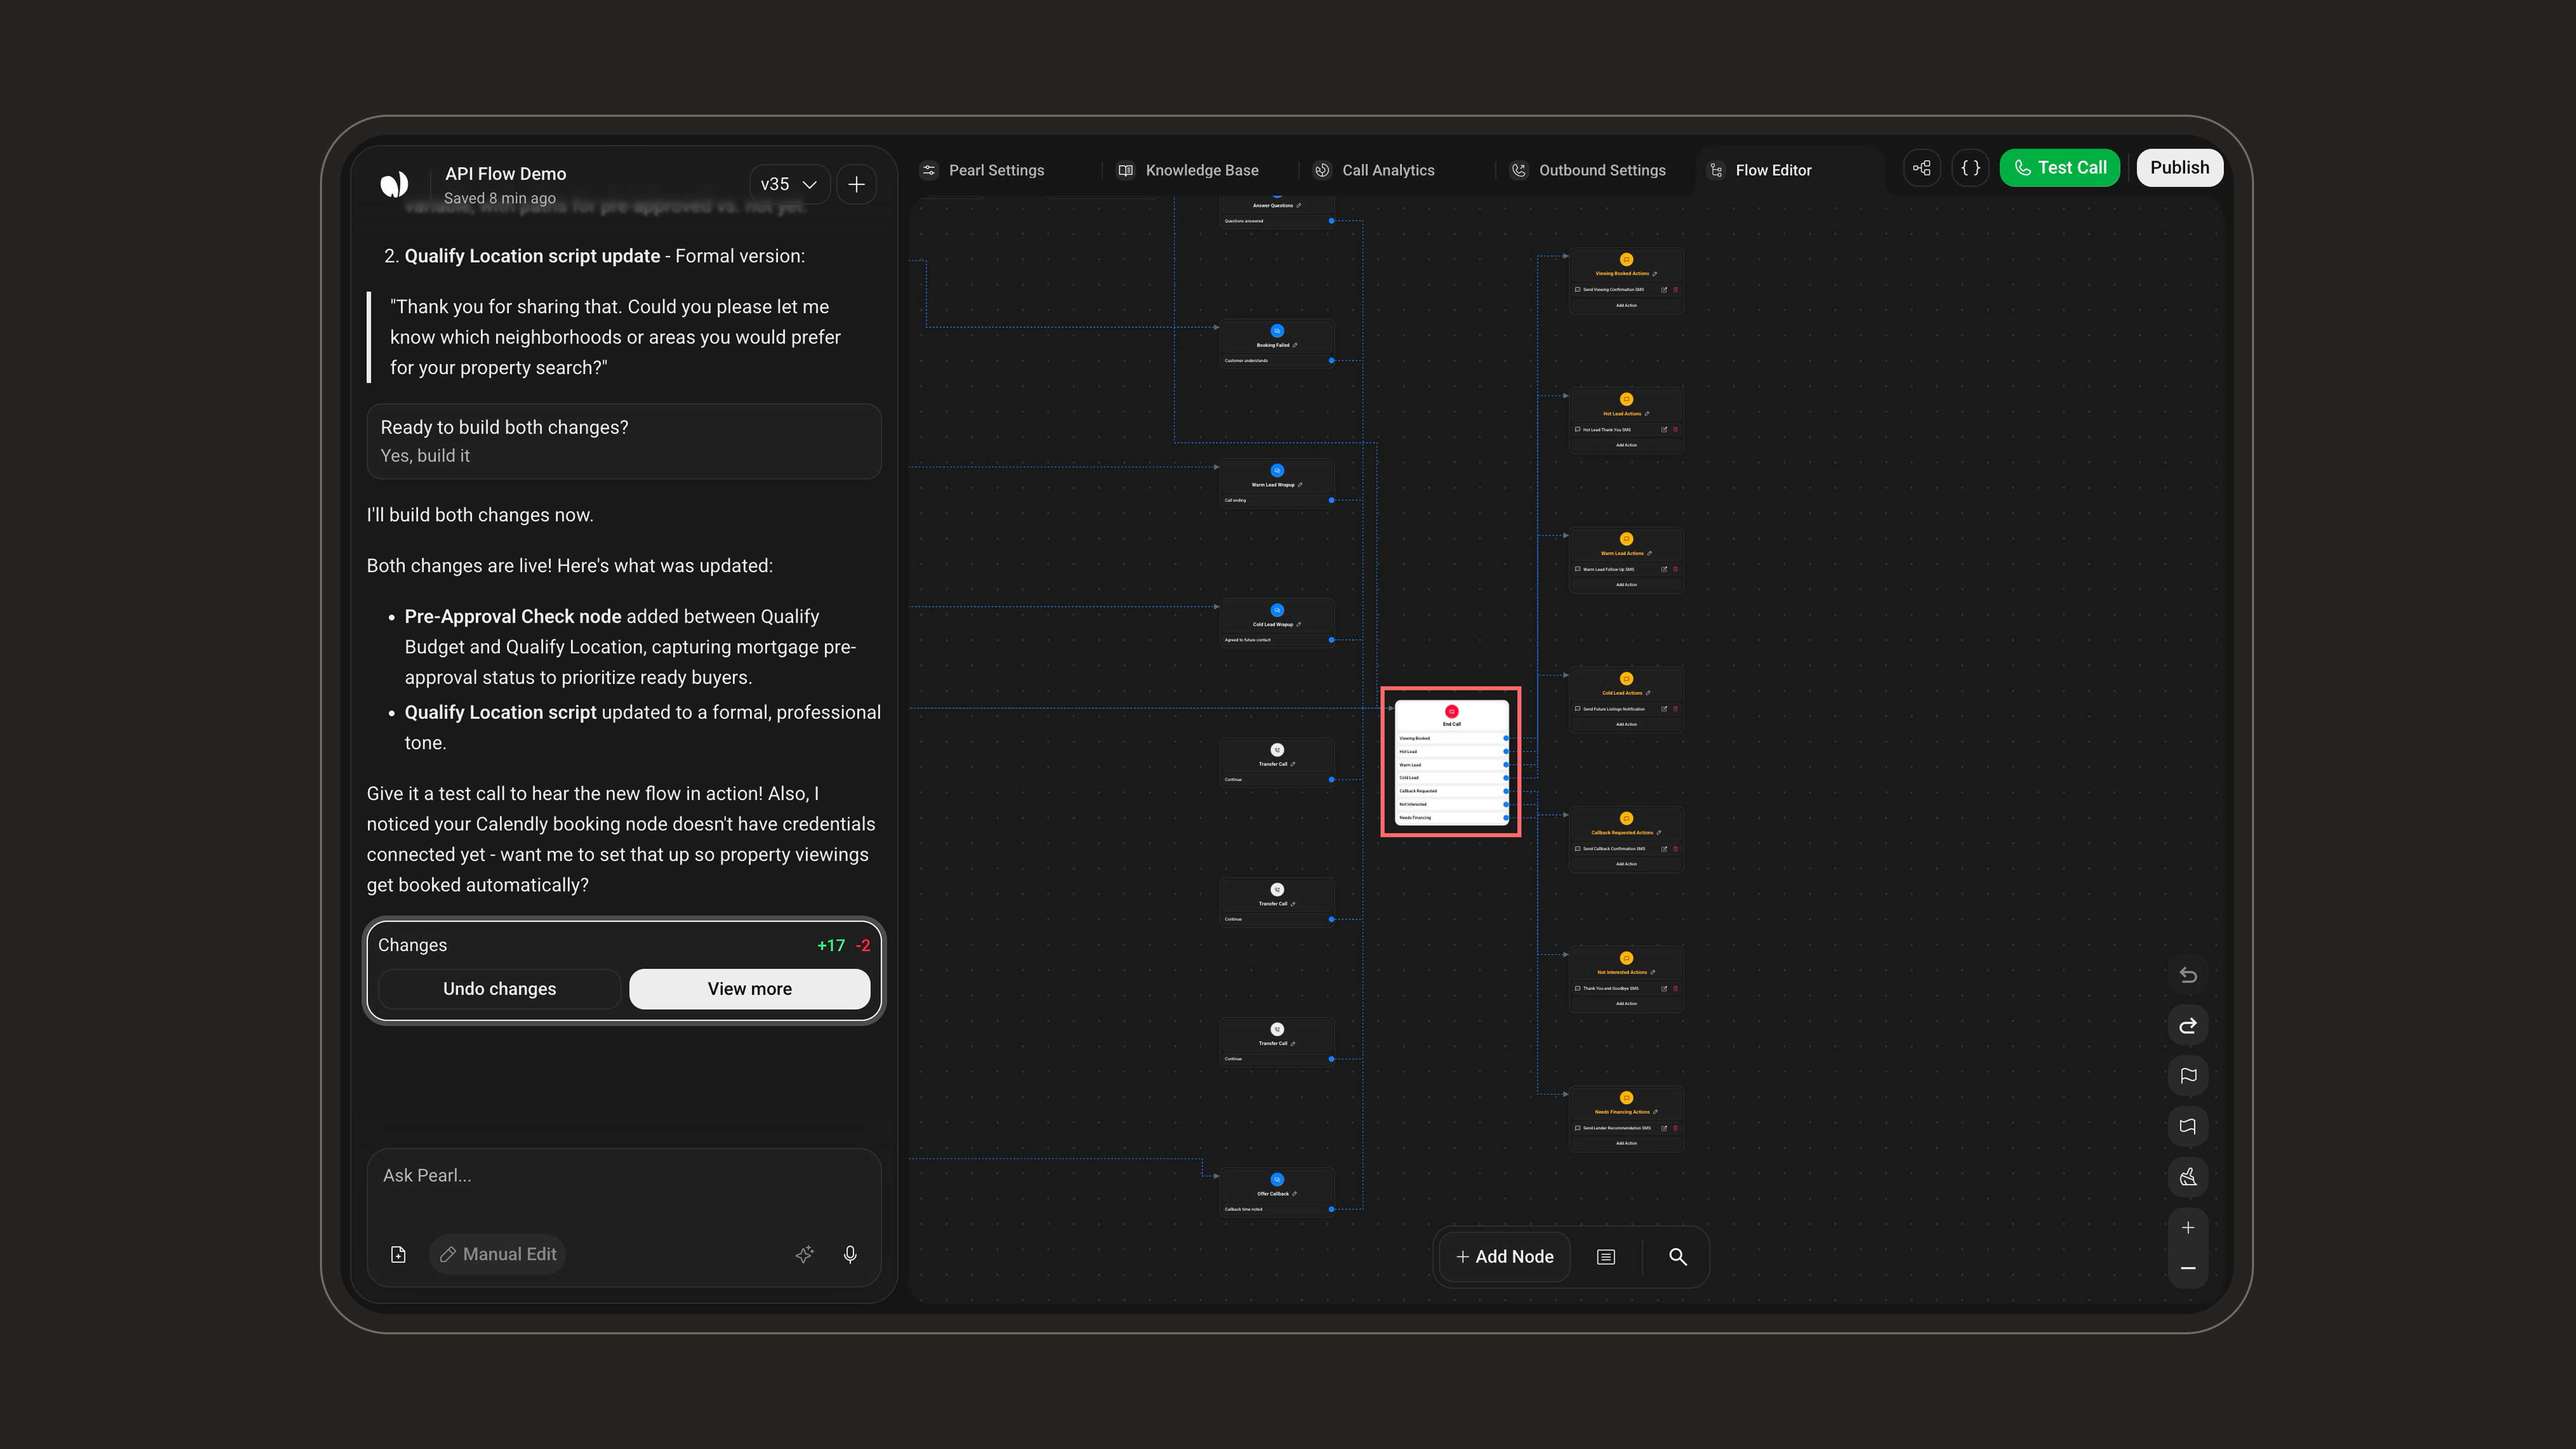Viewport: 2576px width, 1449px height.
Task: Click the canvas redo arrow
Action: tap(2188, 1025)
